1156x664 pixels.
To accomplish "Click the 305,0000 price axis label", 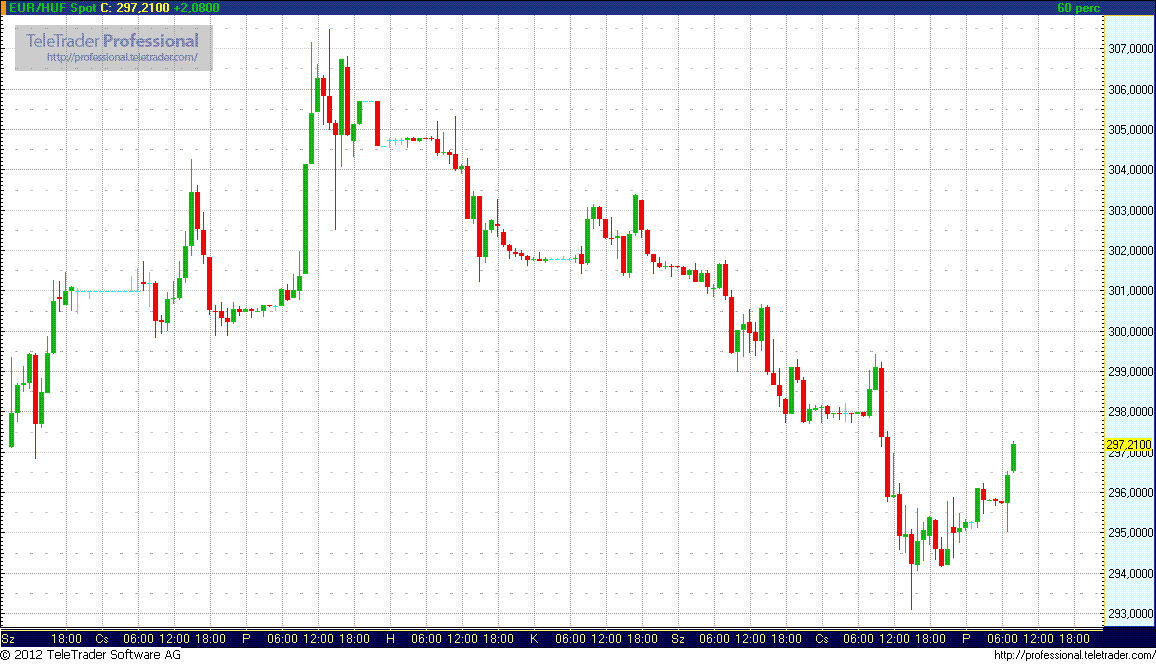I will (1131, 130).
